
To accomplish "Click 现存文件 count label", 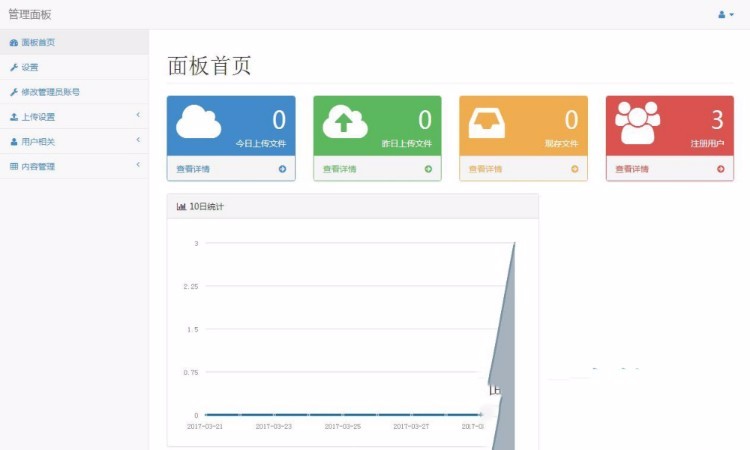I will [x=561, y=143].
